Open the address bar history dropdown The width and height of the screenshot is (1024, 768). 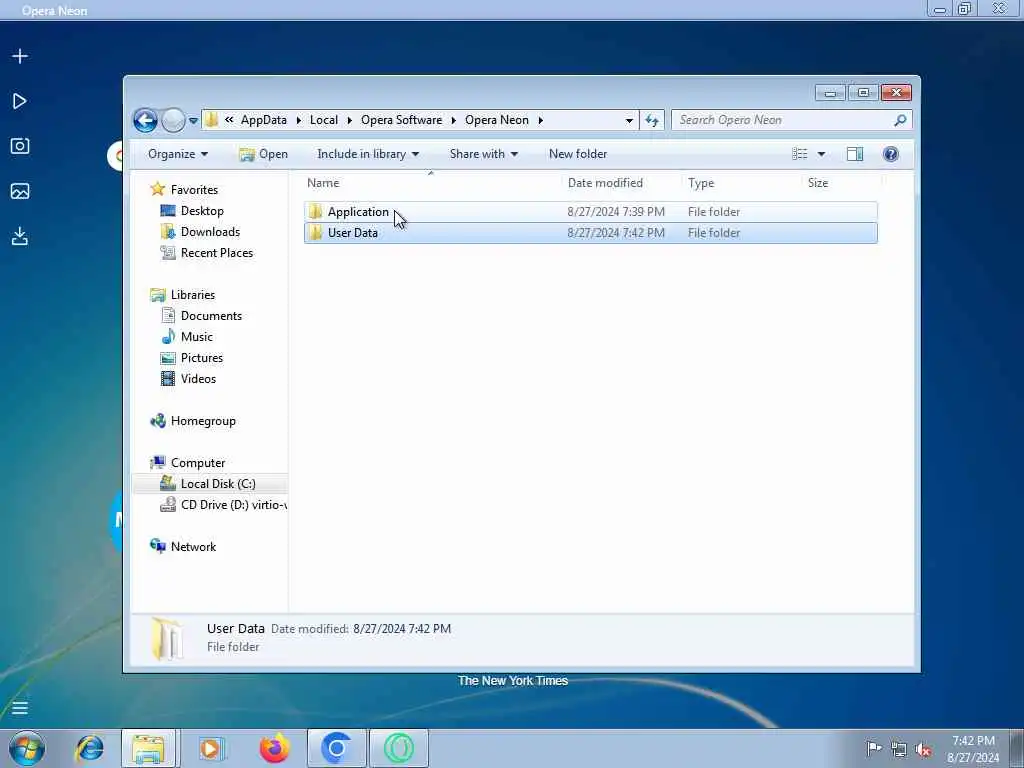point(629,120)
